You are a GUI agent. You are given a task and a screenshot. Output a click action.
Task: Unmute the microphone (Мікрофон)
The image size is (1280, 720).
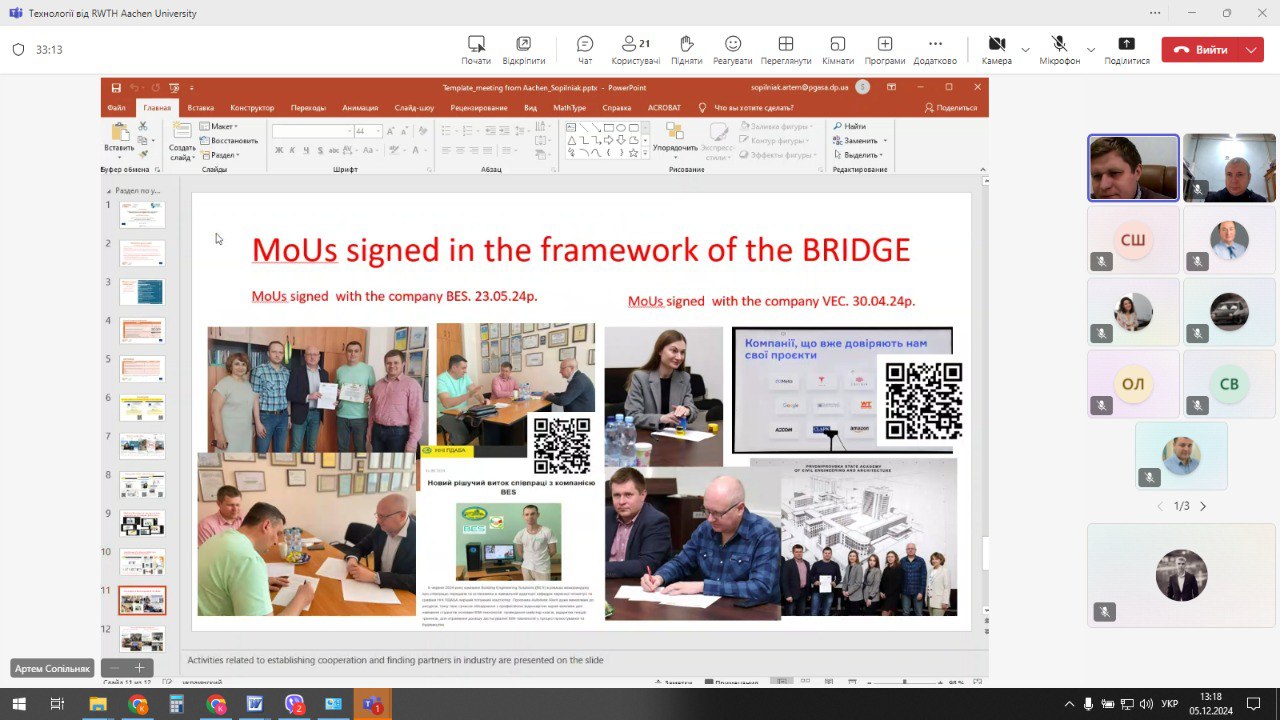pyautogui.click(x=1060, y=49)
